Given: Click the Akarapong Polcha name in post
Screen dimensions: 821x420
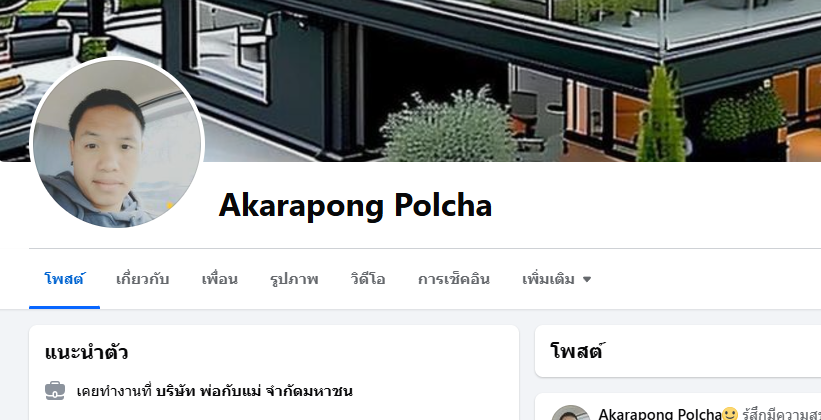Looking at the screenshot, I should click(x=660, y=414).
